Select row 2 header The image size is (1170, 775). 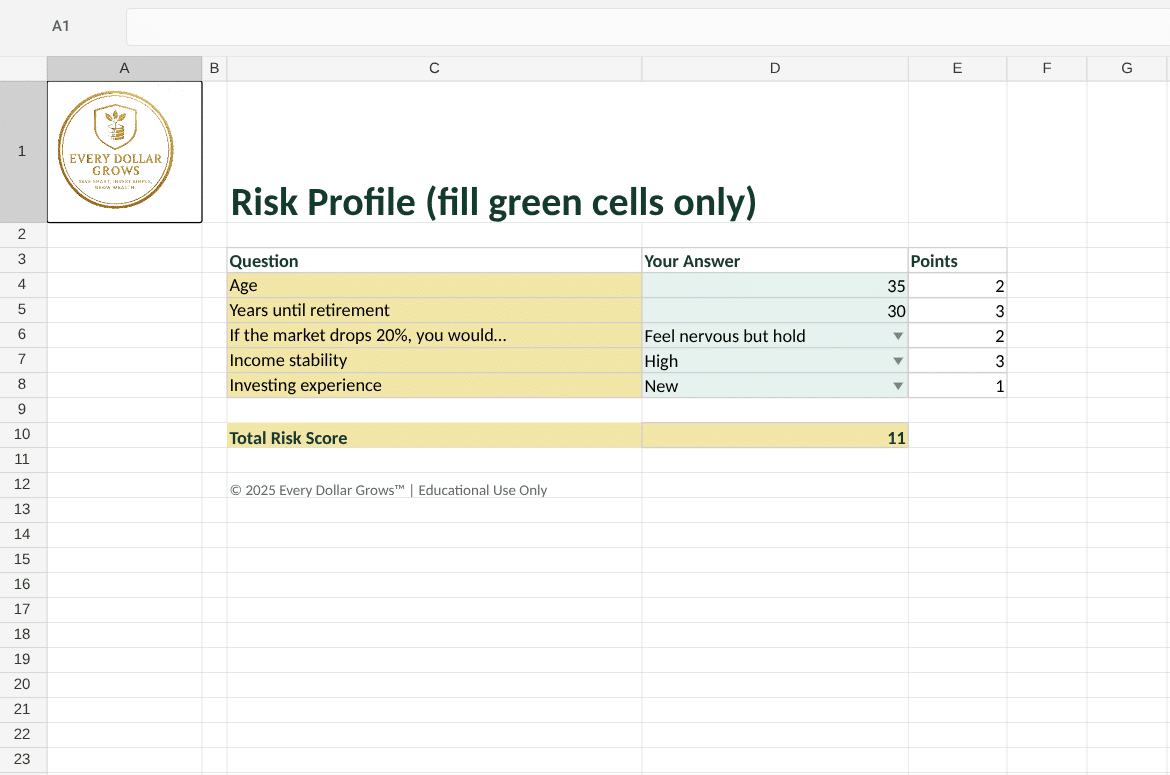pos(22,235)
